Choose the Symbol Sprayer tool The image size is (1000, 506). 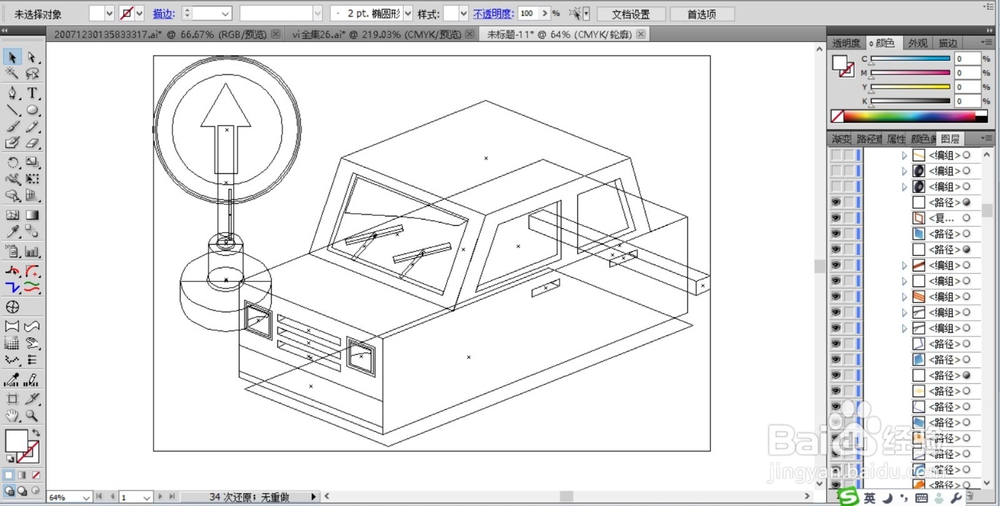point(12,251)
